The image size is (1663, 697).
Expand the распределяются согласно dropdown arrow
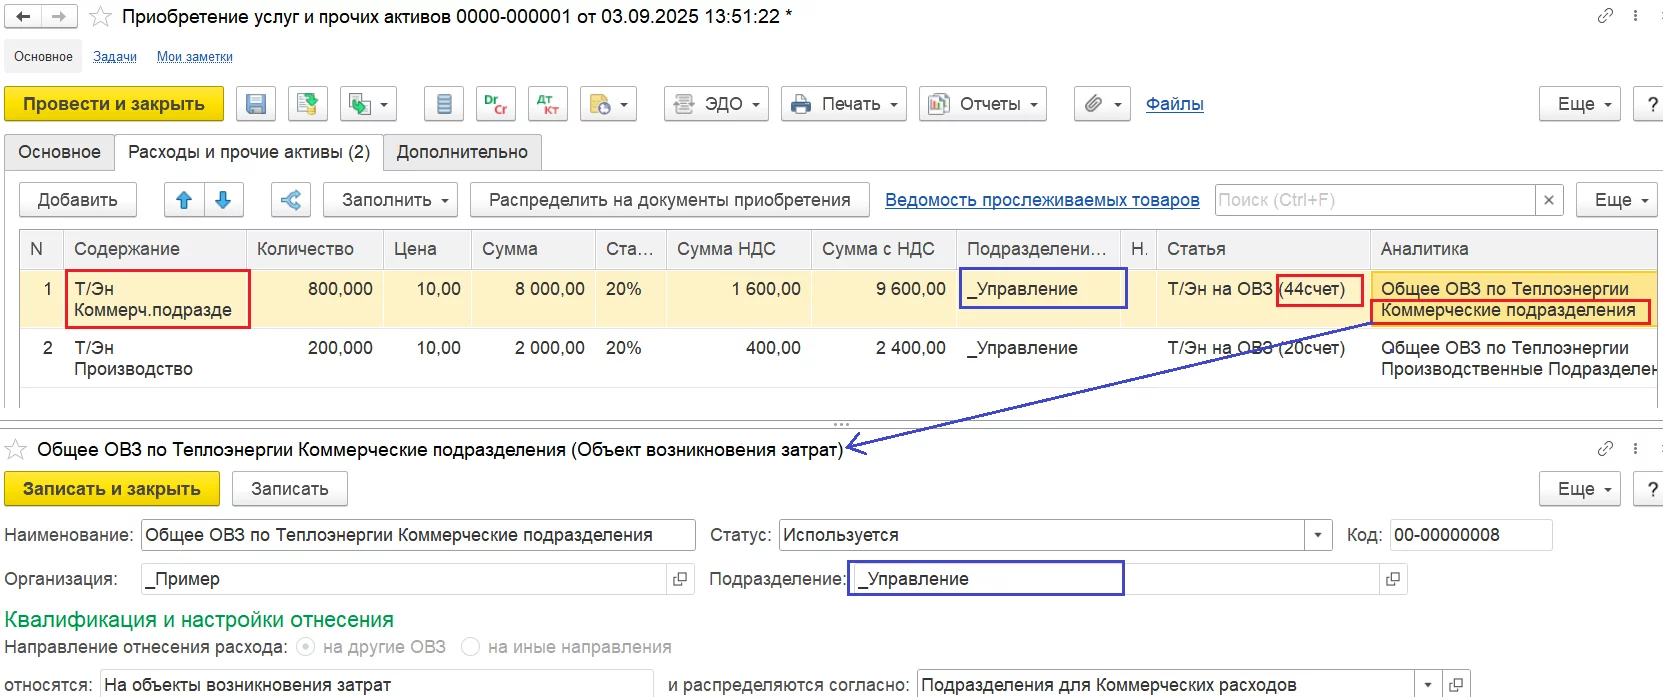coord(1428,685)
